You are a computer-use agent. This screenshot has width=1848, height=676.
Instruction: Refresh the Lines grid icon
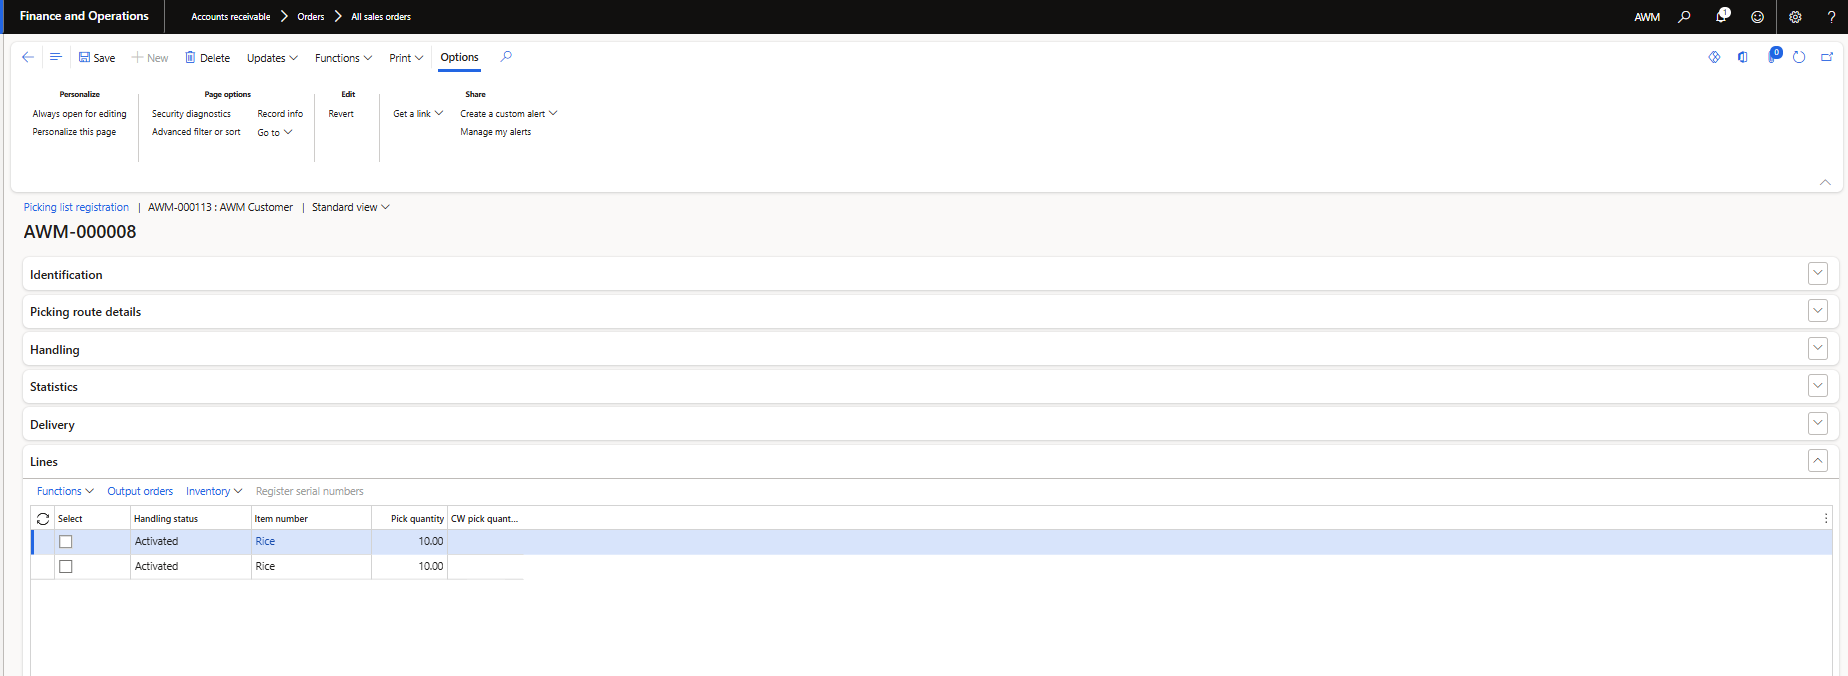43,519
